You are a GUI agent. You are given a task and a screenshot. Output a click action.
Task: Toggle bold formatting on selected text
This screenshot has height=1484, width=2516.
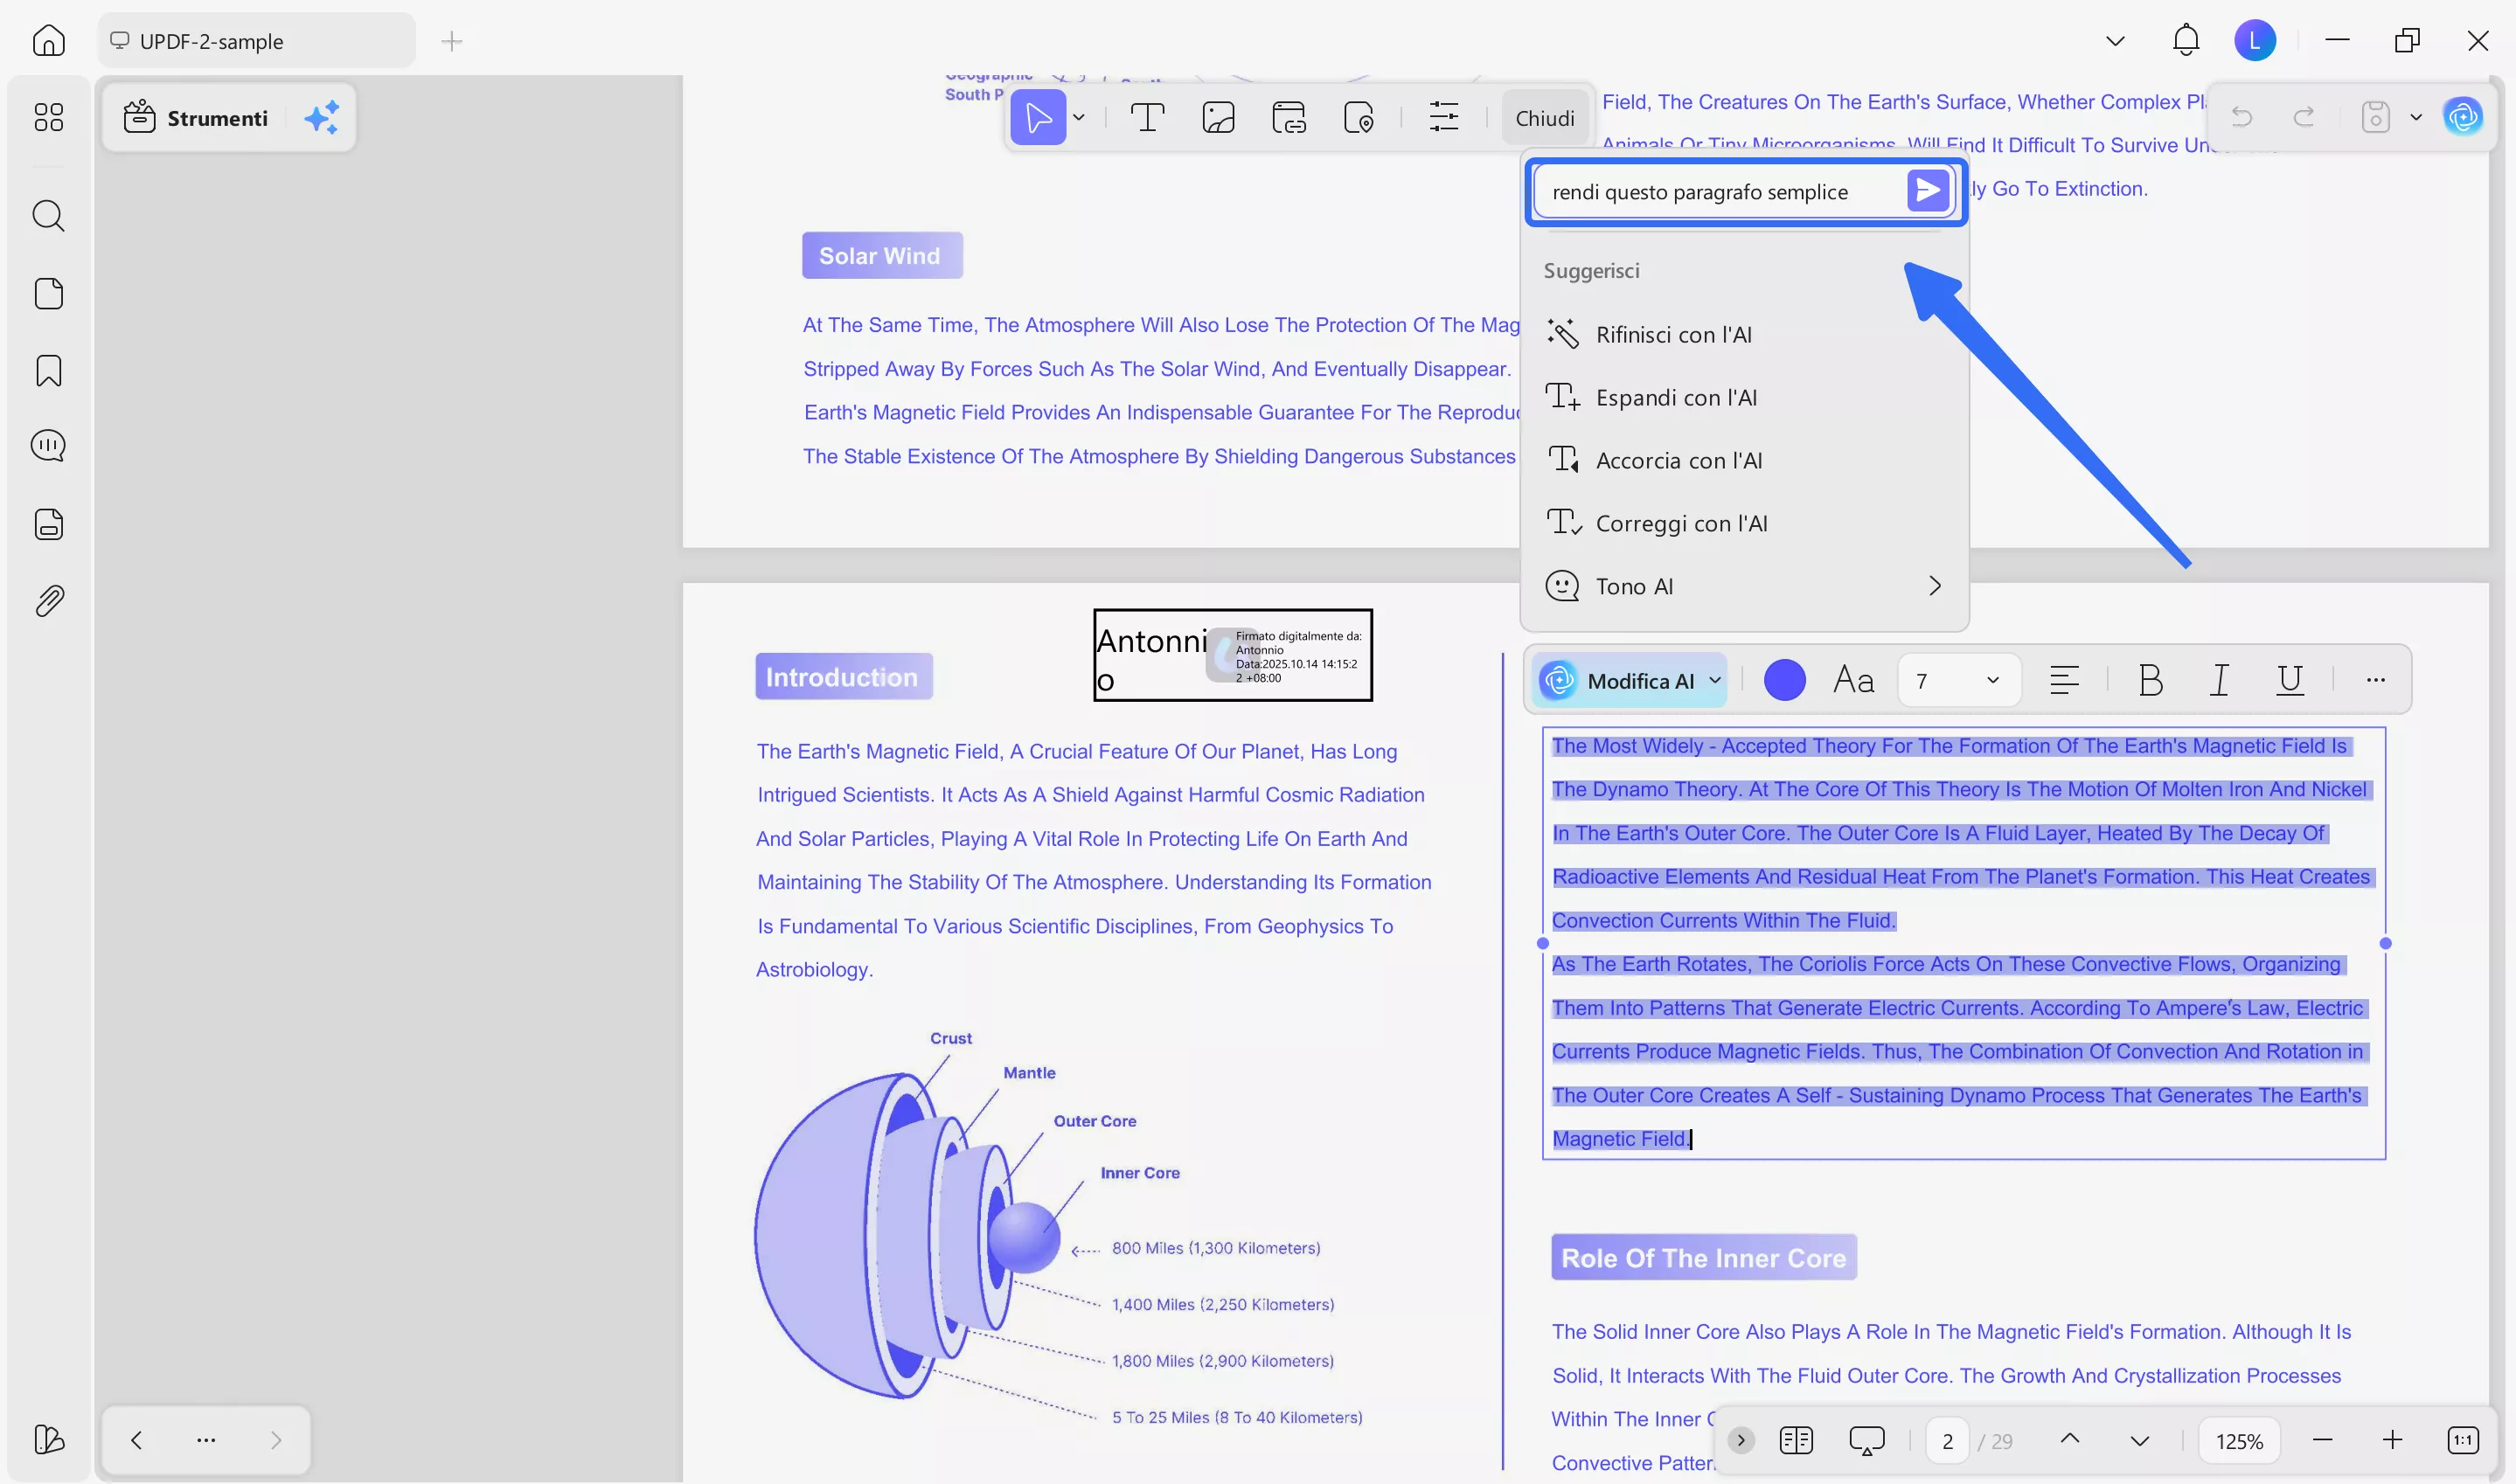[x=2150, y=680]
